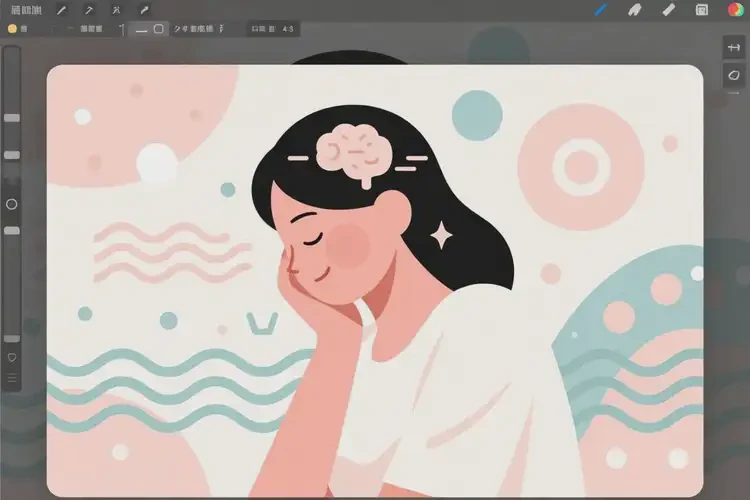Click the brush size slider handle

(12, 118)
